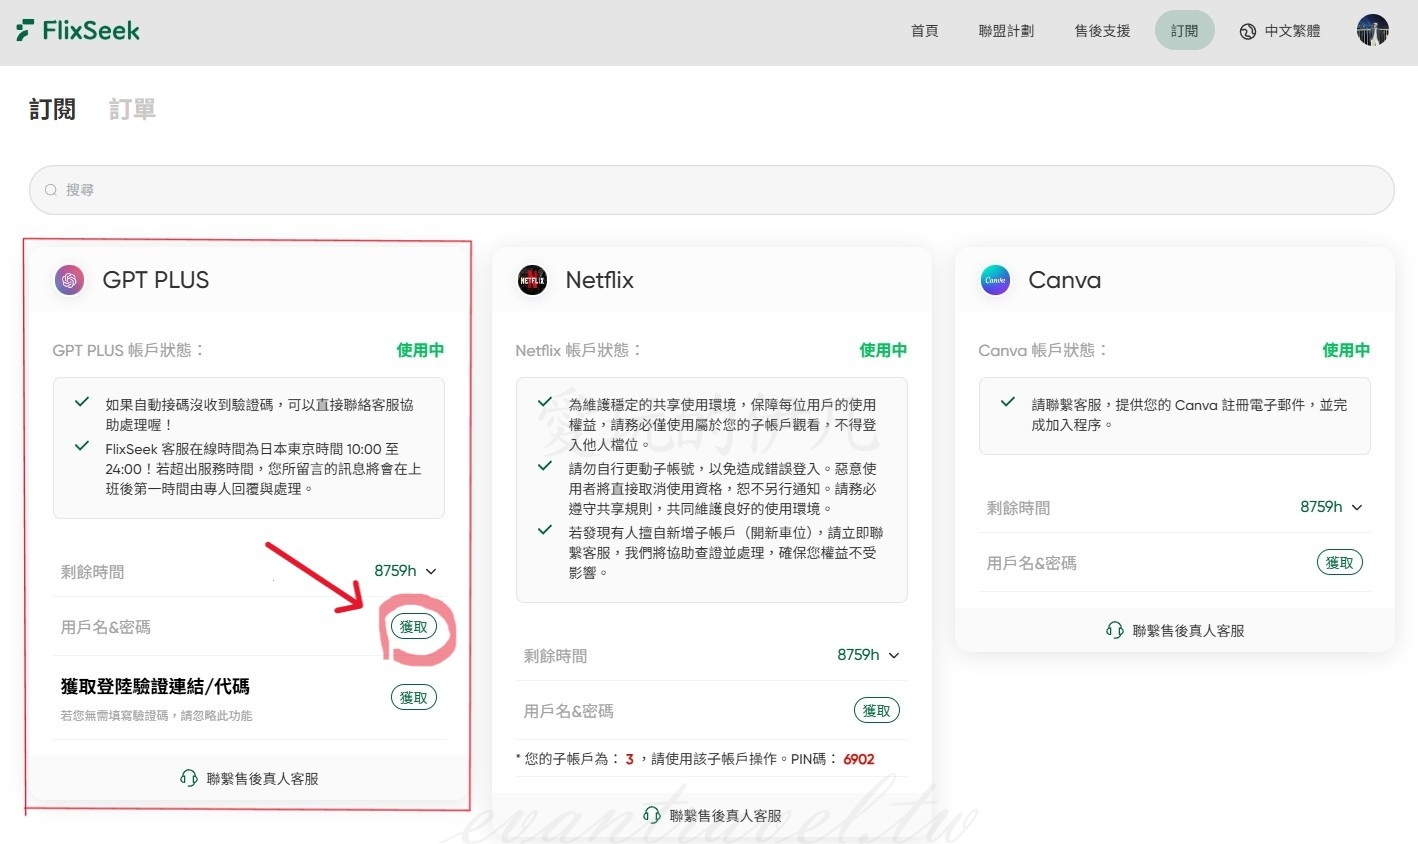Click the search magnifier icon
Screen dimensions: 1418x844
point(51,190)
